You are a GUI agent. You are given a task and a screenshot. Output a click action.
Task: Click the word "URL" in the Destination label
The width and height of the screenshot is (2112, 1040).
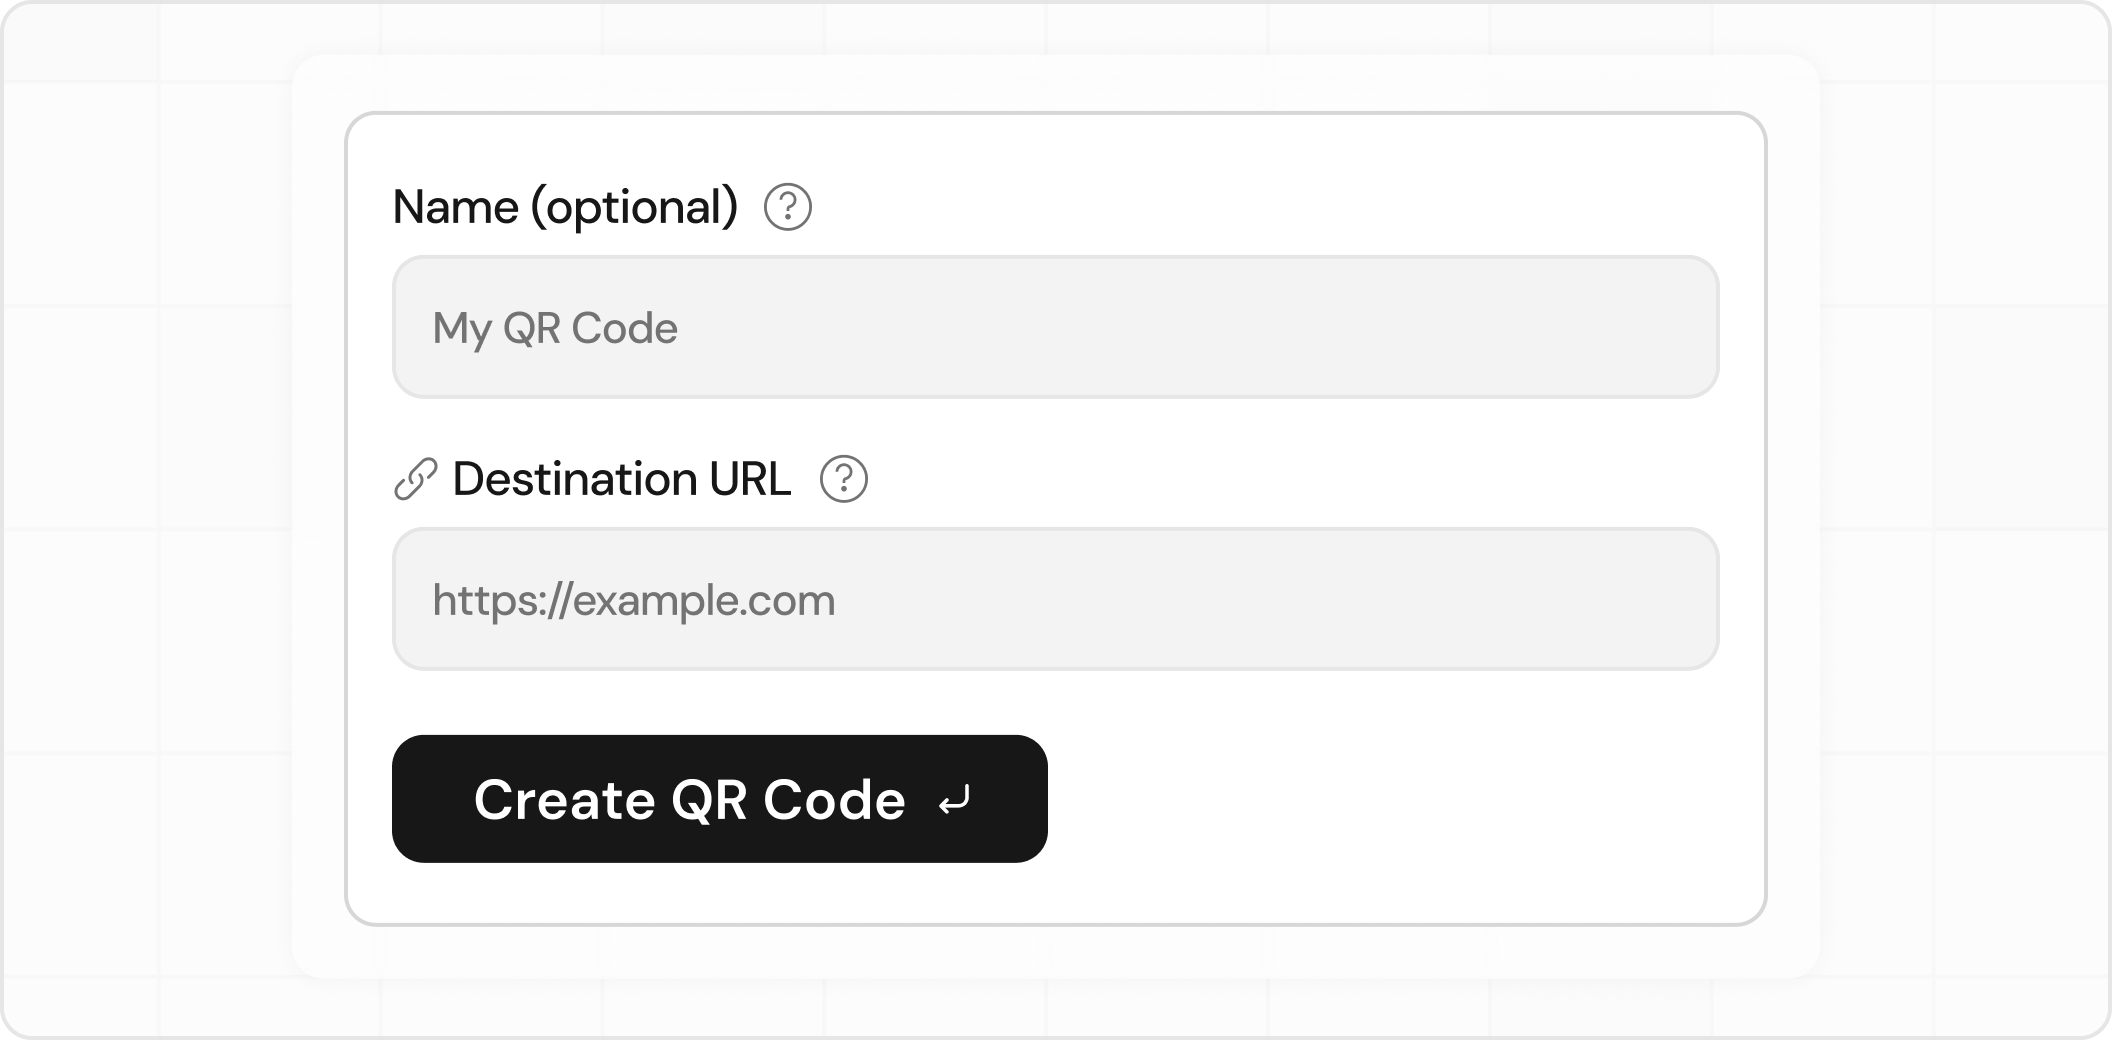(x=750, y=479)
